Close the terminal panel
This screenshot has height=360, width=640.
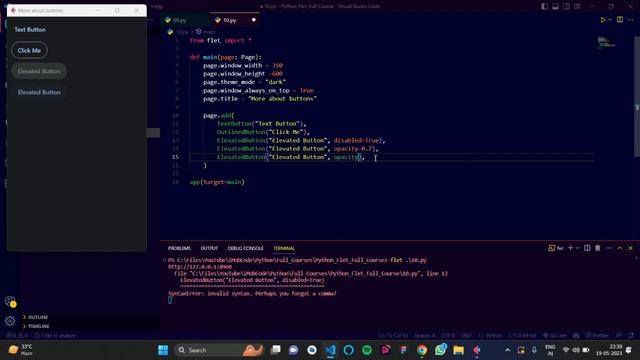[x=630, y=248]
